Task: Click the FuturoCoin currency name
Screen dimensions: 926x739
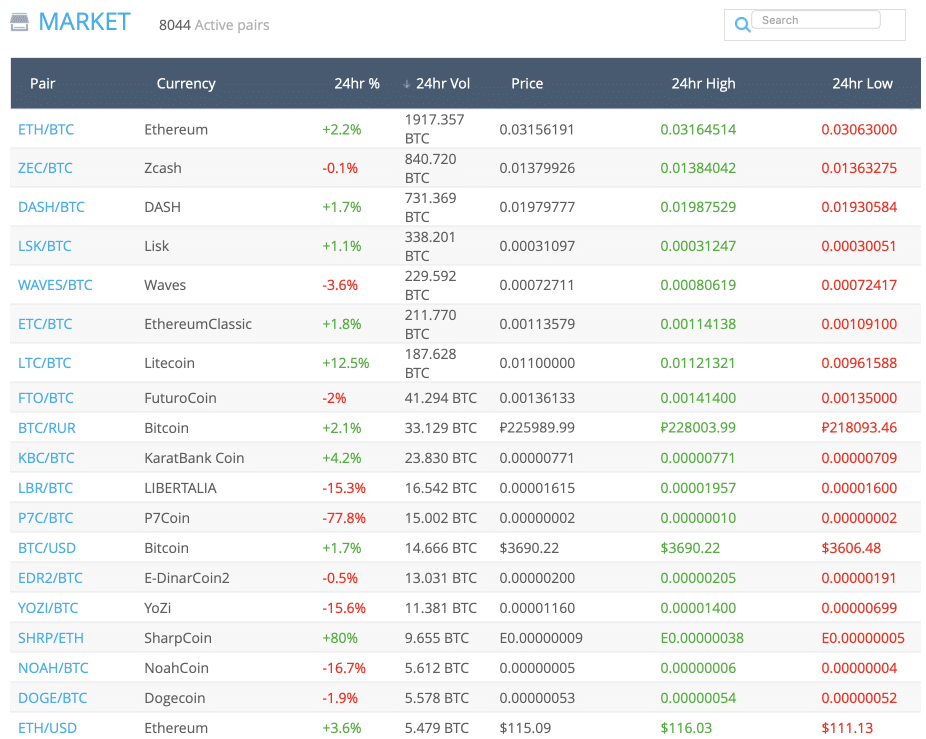Action: pyautogui.click(x=180, y=398)
